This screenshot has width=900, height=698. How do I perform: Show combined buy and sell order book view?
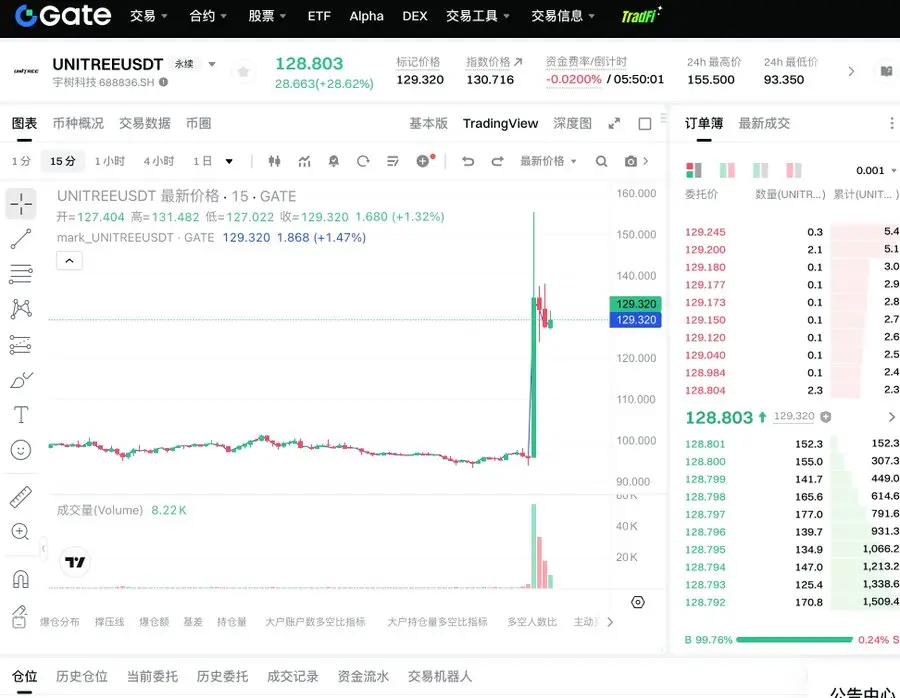[693, 170]
